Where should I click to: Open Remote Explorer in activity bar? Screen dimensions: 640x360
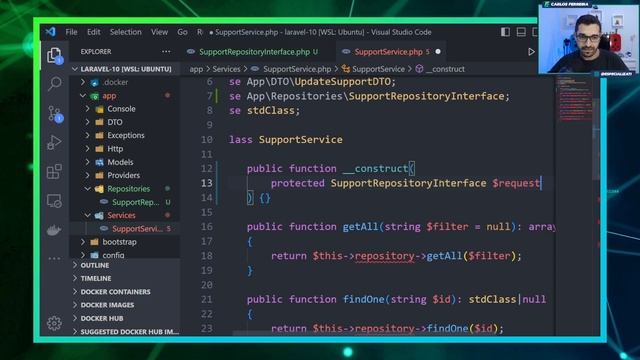54,201
